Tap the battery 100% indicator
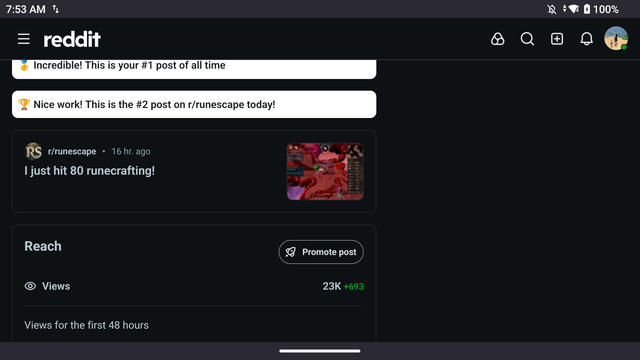 tap(601, 9)
